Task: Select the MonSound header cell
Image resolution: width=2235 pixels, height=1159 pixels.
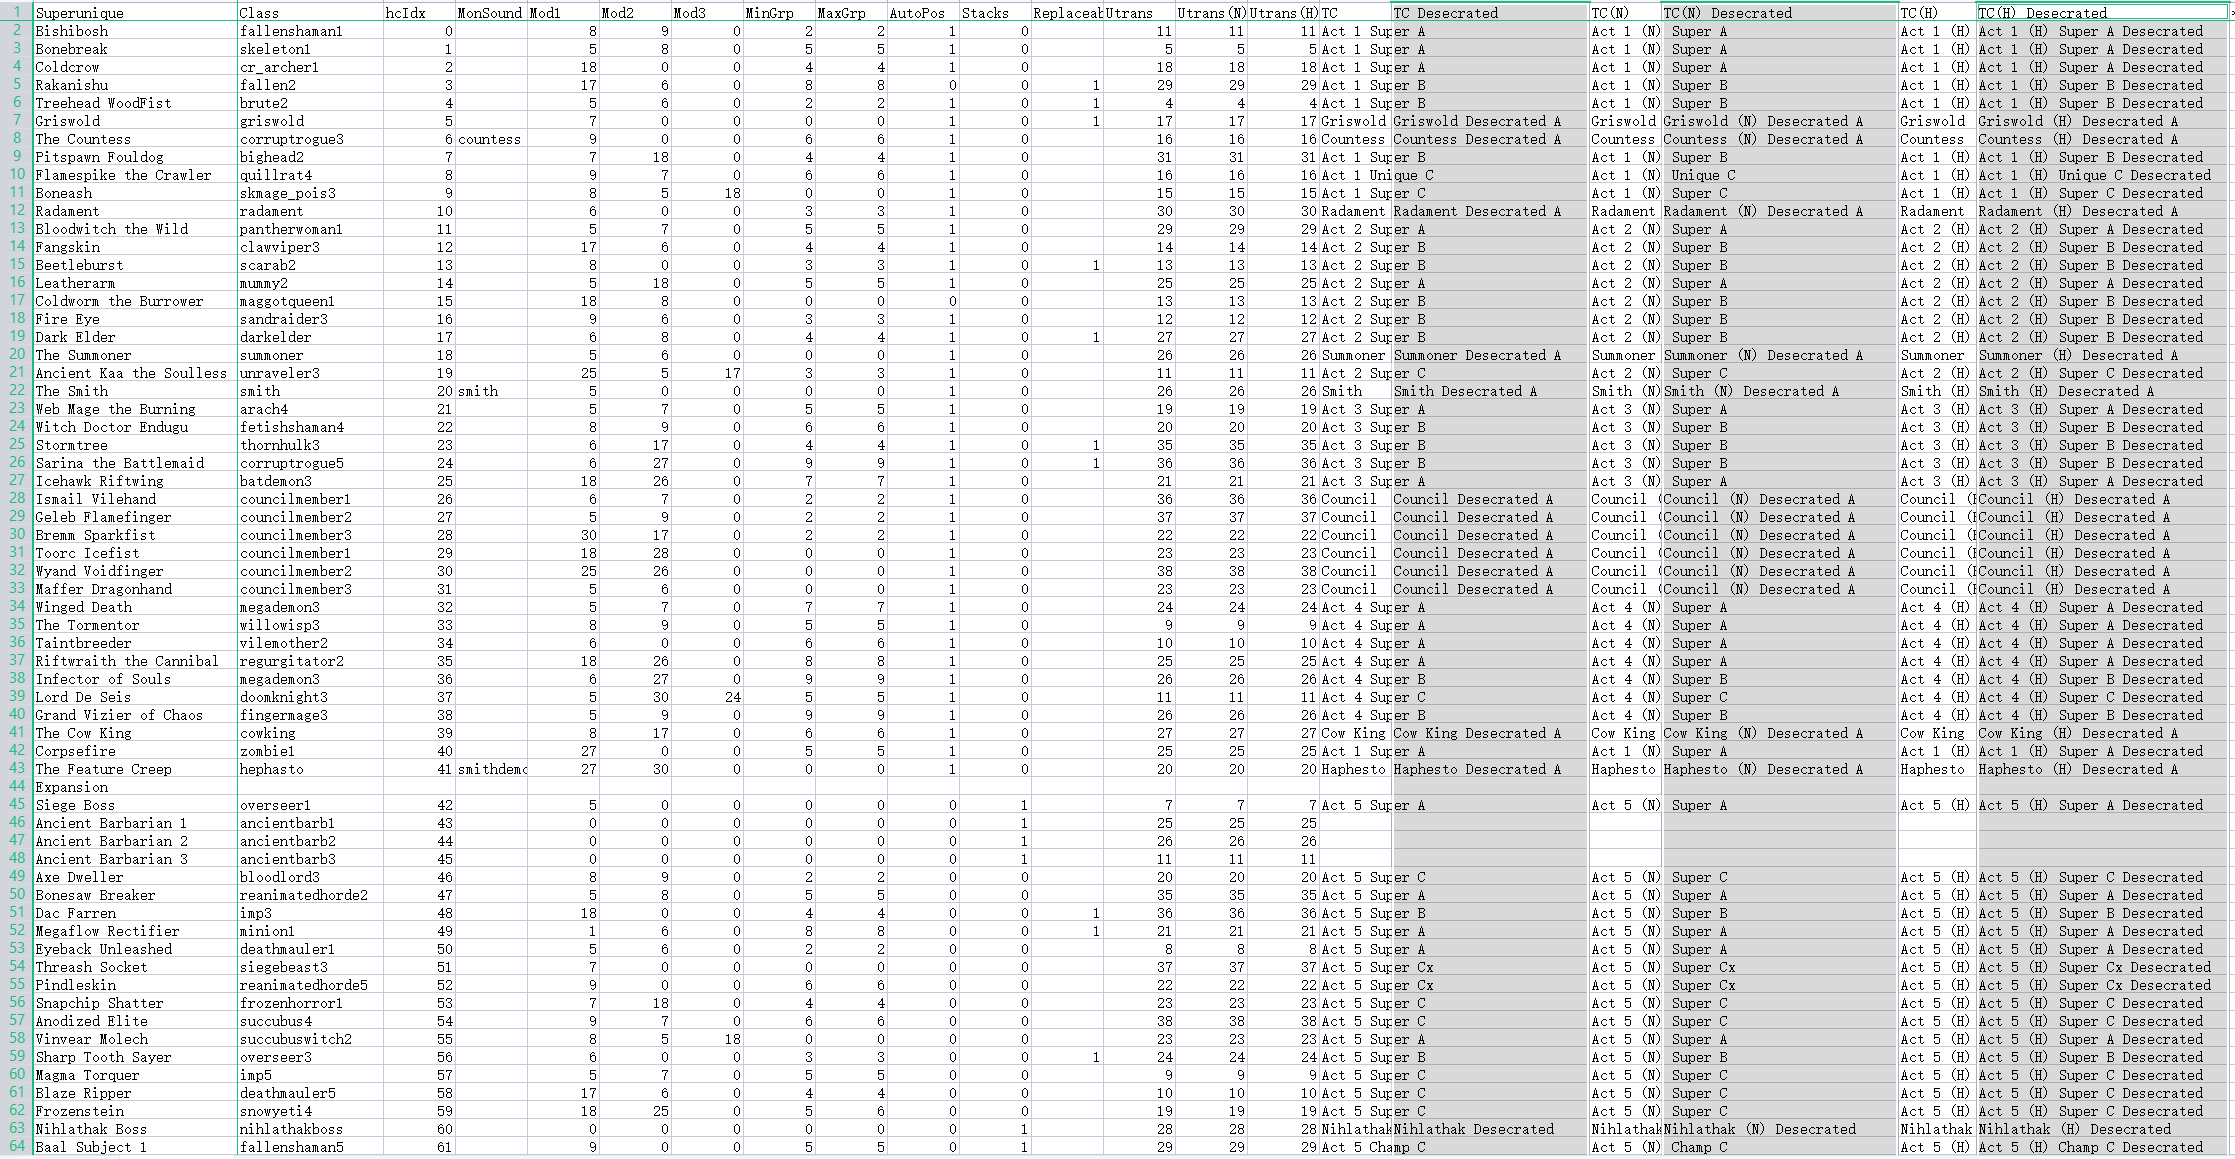Action: (x=490, y=13)
